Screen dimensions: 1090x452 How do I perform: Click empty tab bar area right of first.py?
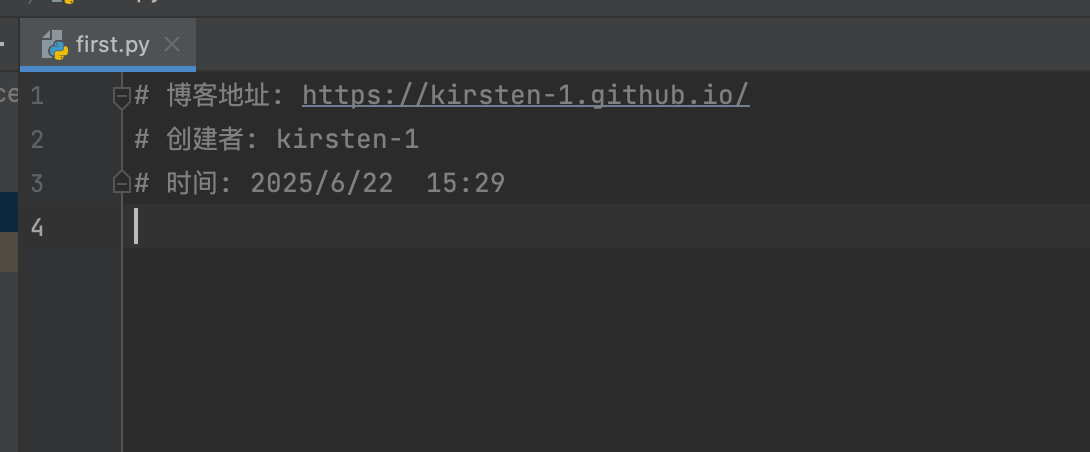pos(642,45)
